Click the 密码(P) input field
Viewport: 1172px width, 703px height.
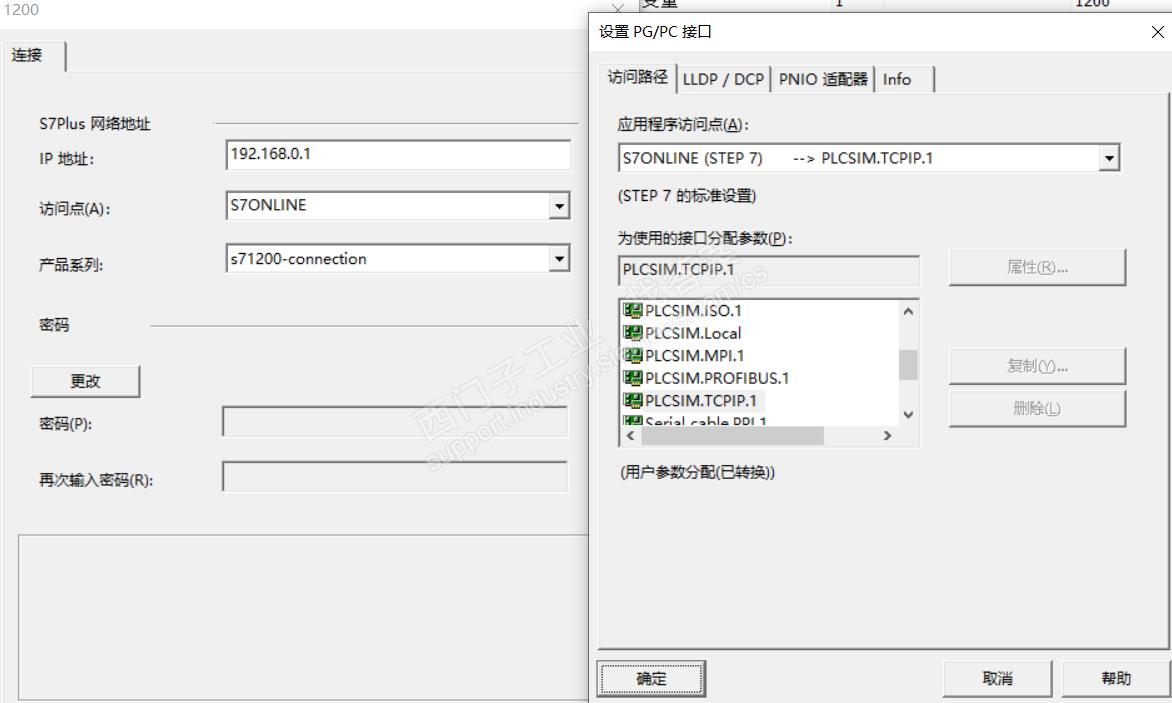coord(395,422)
